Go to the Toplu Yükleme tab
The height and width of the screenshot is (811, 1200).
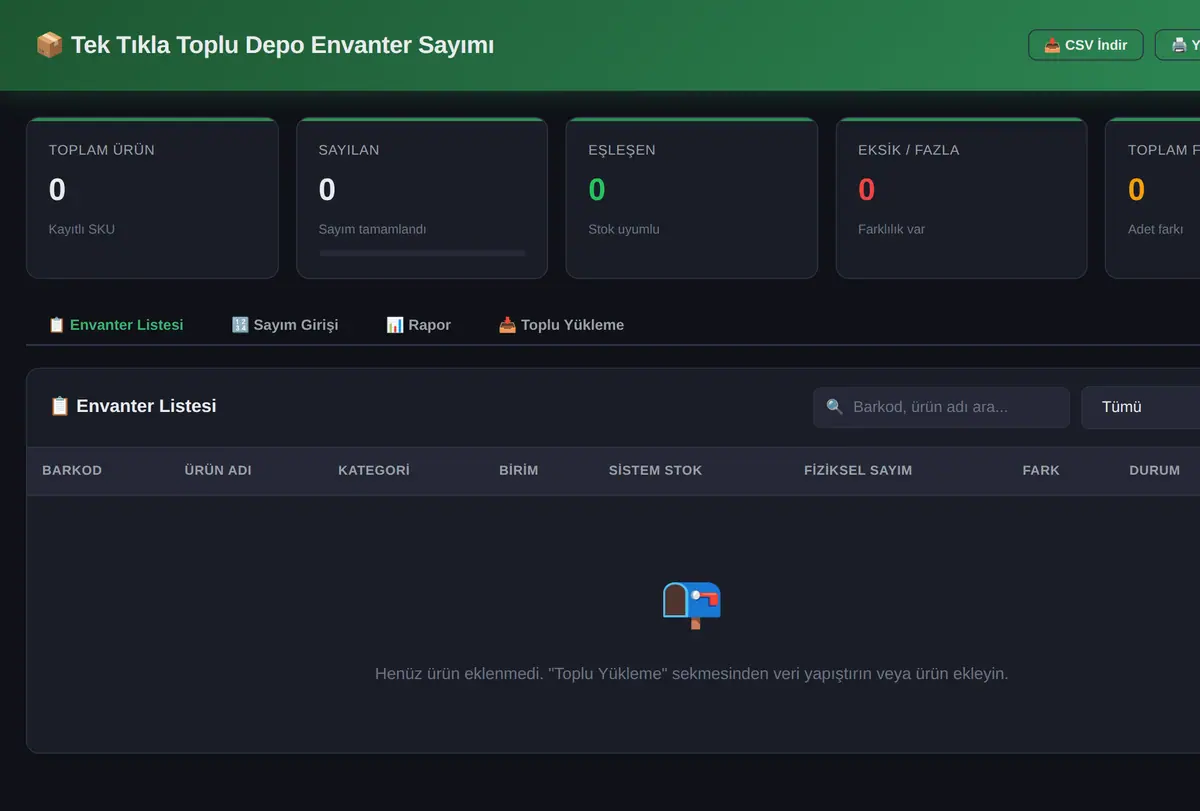point(561,325)
